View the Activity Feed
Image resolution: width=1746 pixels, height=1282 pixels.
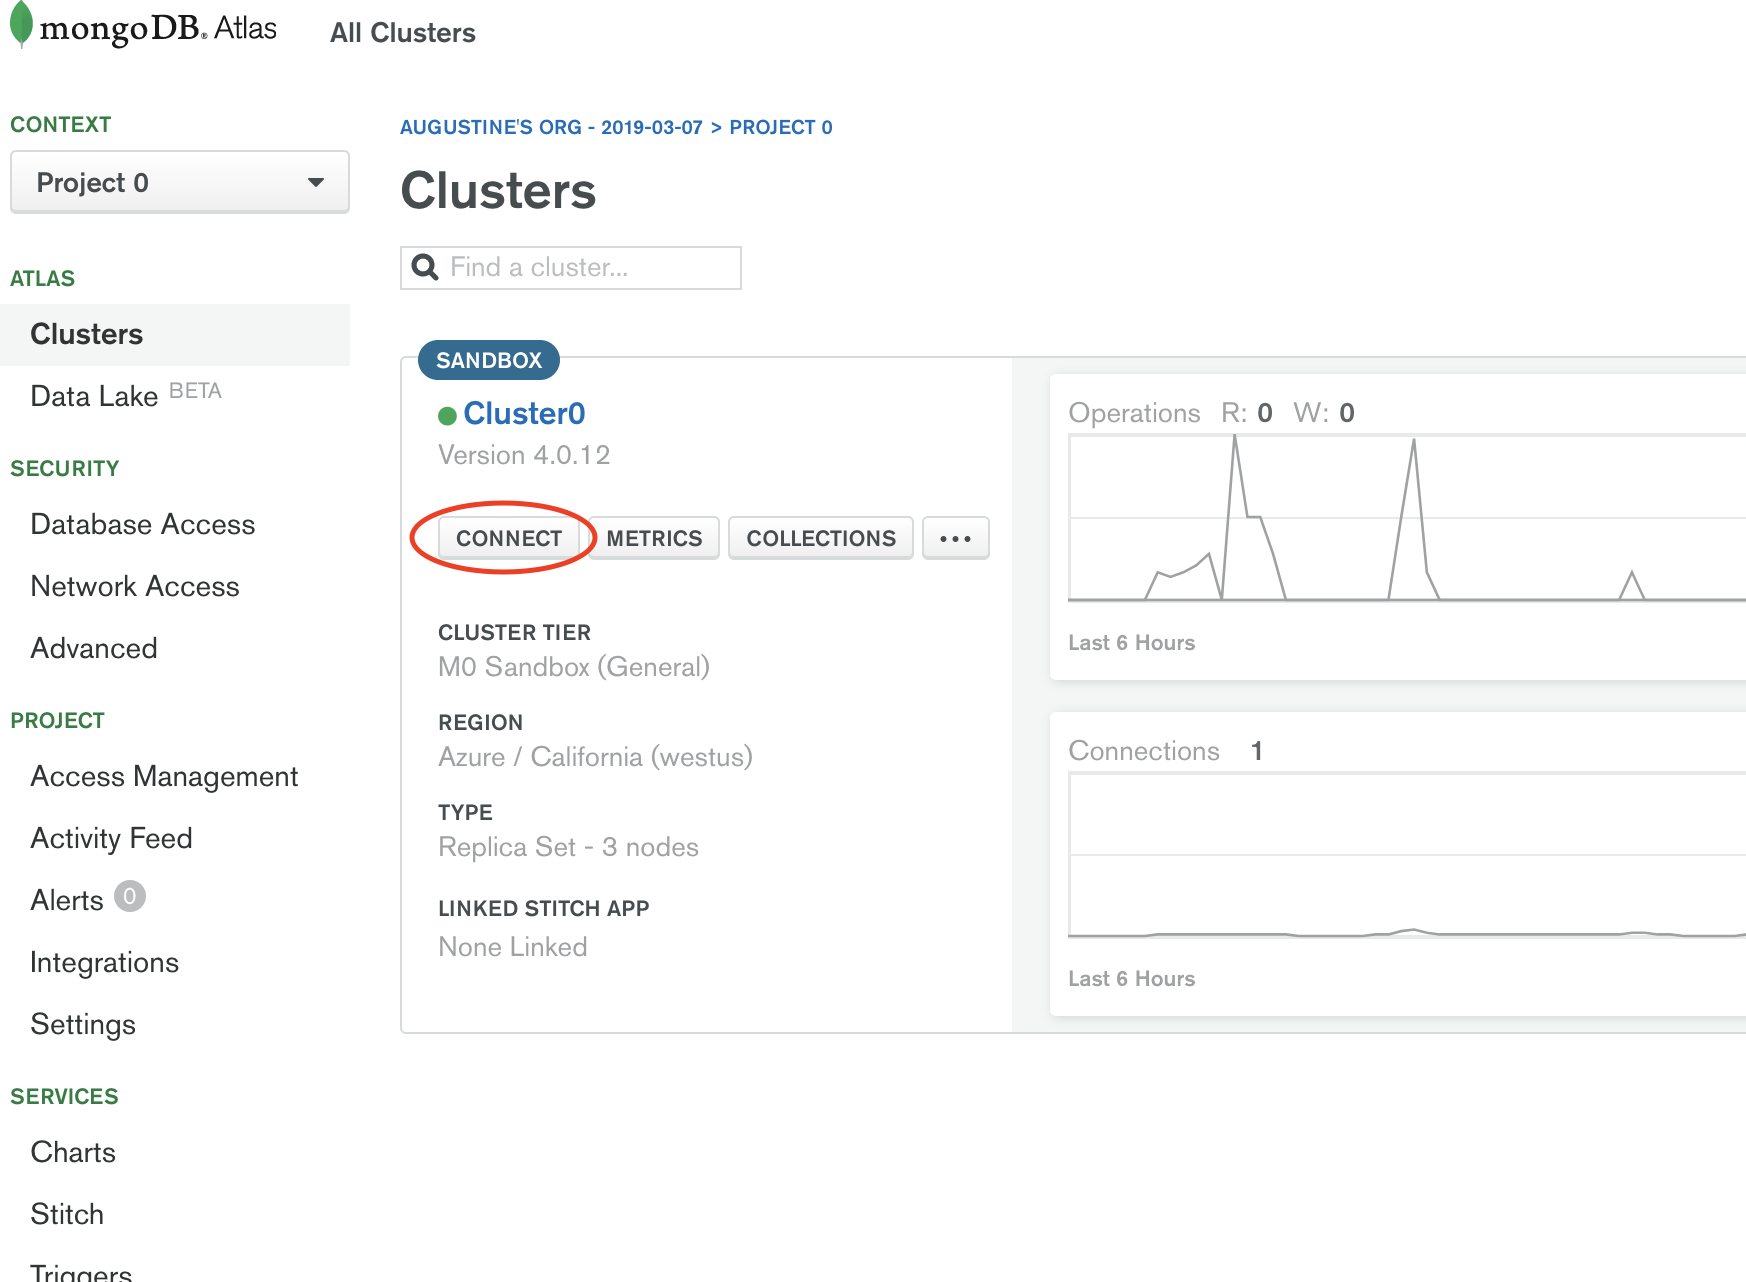tap(111, 838)
